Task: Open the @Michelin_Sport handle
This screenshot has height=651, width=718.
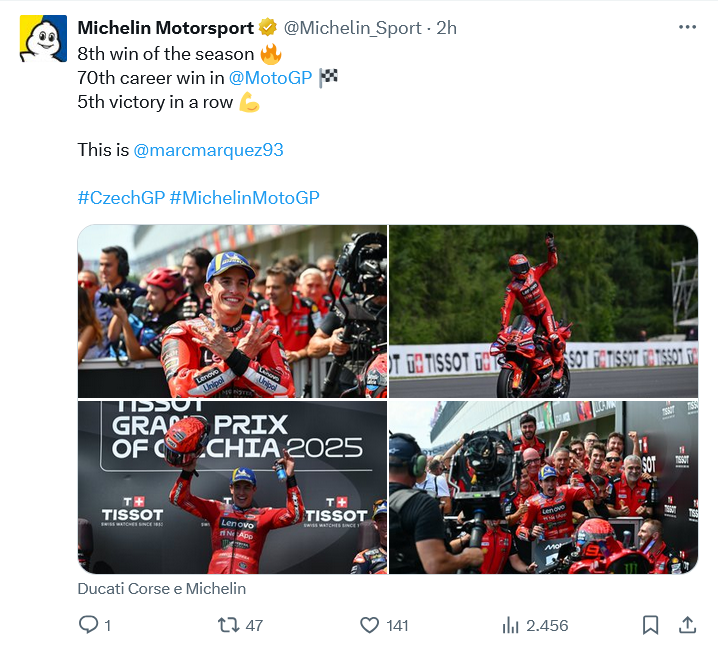Action: tap(353, 28)
